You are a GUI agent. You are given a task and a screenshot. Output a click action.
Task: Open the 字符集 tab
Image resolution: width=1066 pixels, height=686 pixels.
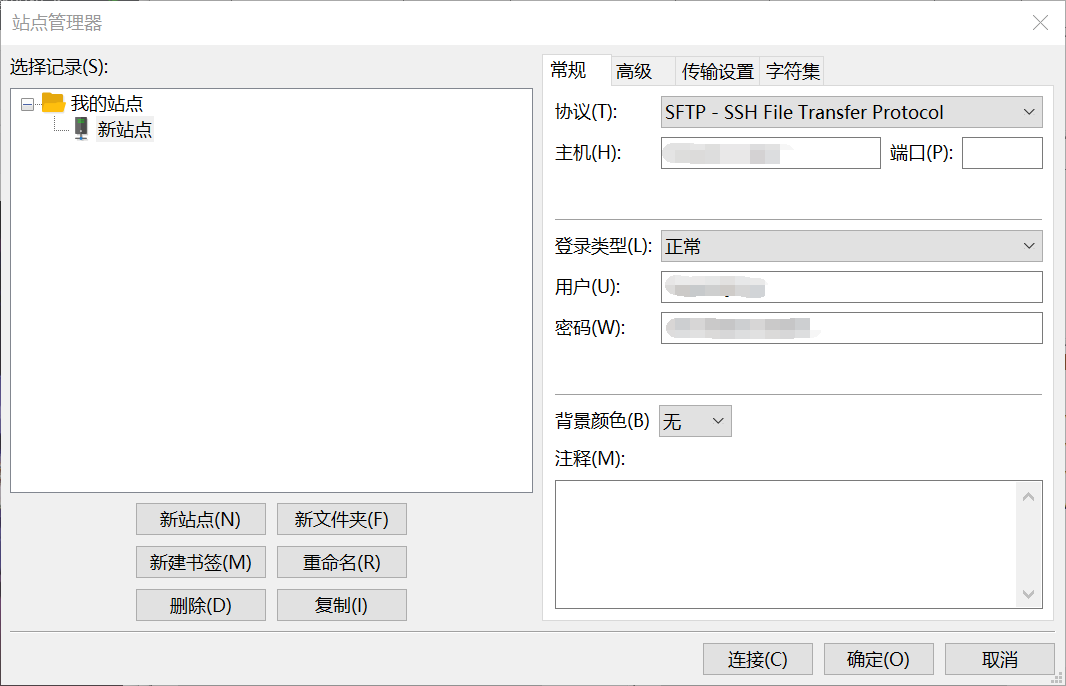[794, 70]
